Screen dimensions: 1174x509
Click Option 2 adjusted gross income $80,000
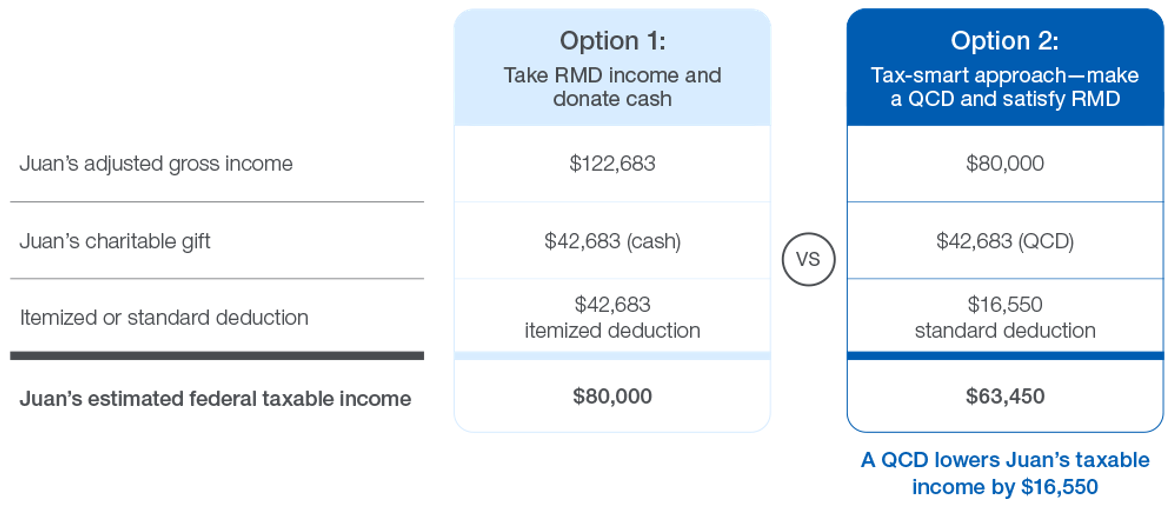[1005, 163]
